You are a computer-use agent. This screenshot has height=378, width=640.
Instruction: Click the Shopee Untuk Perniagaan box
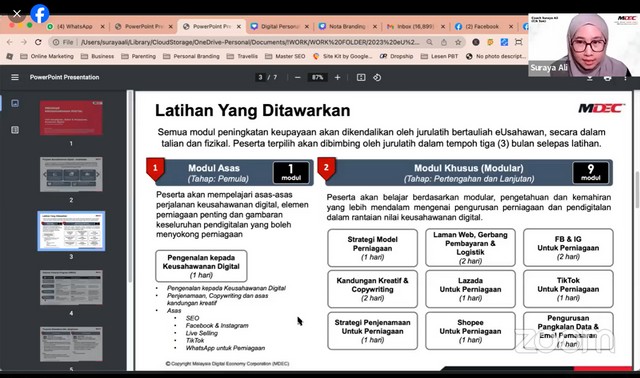point(470,331)
